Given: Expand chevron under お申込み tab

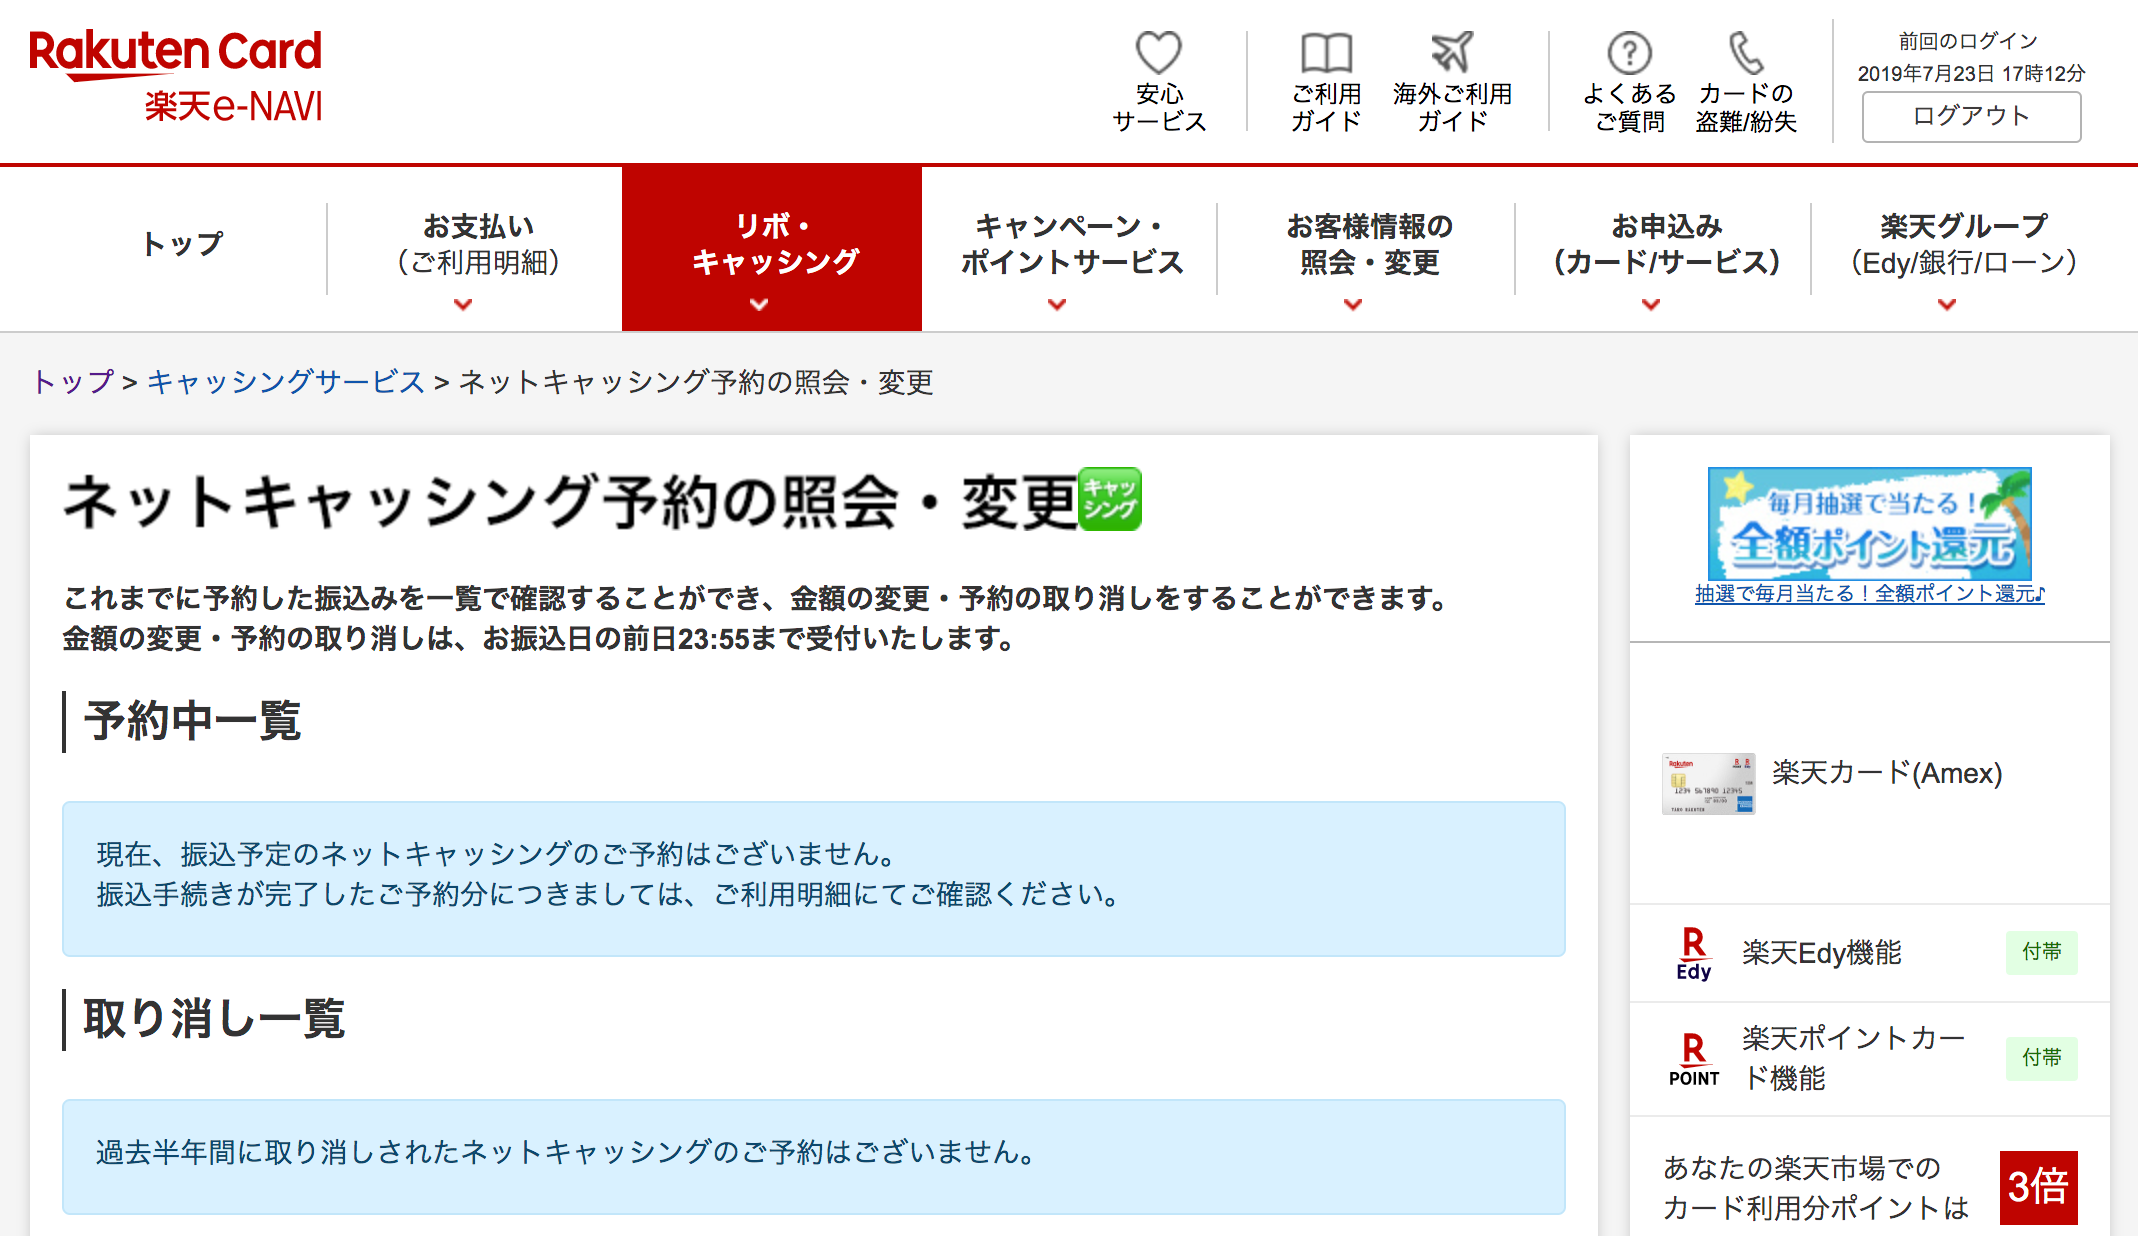Looking at the screenshot, I should pos(1651,304).
